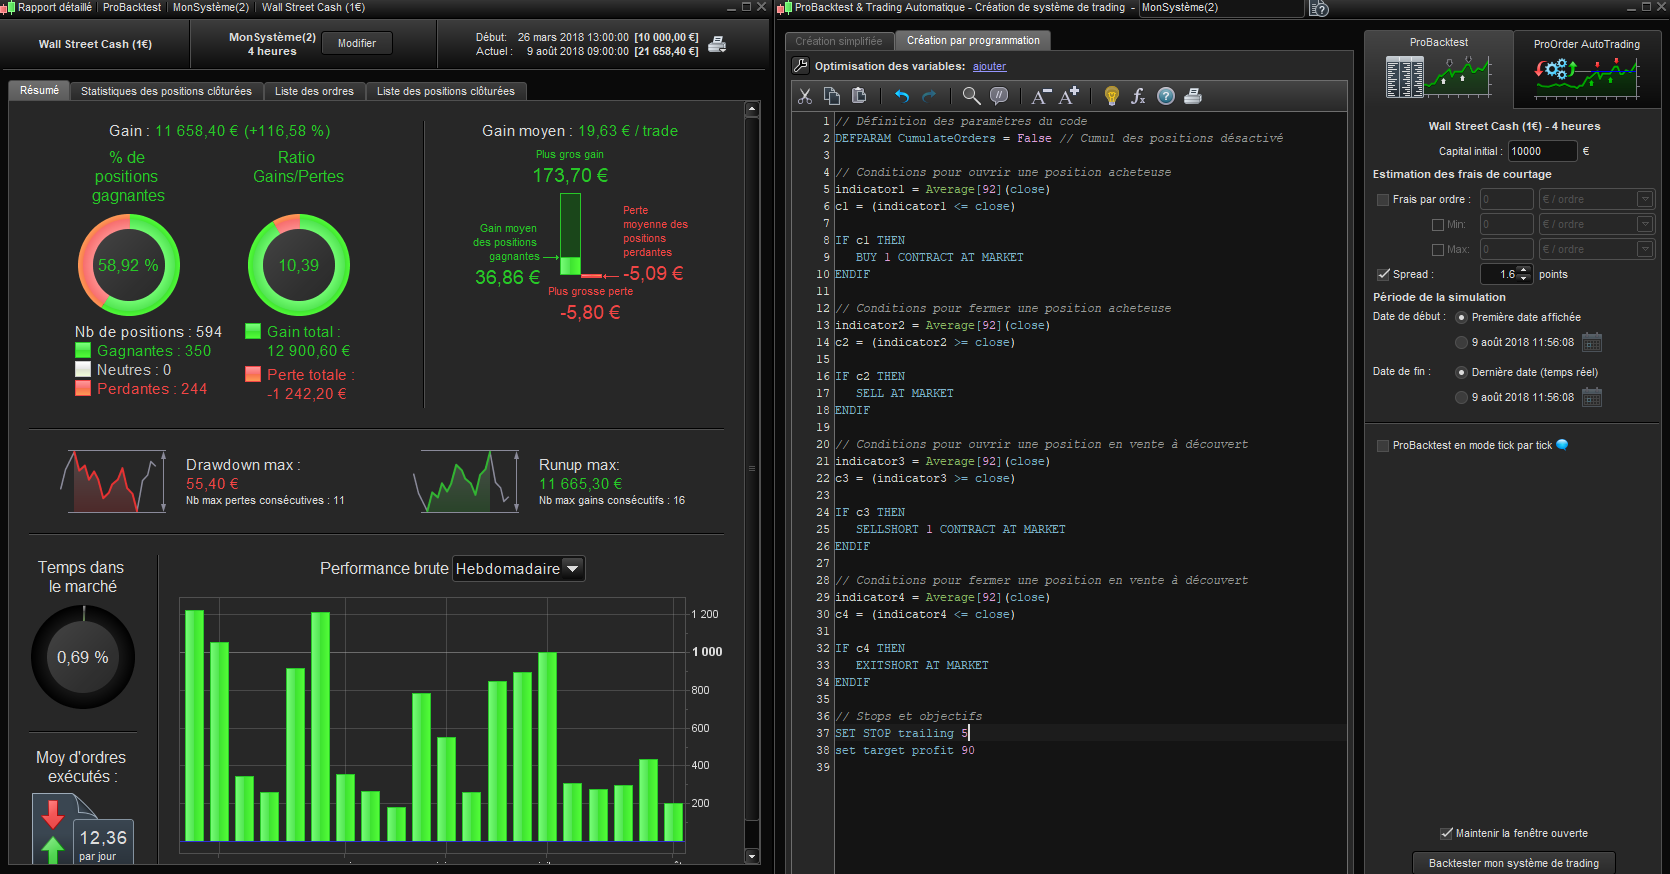Screen dimensions: 1670x874
Task: Click the light bulb help icon
Action: point(1111,96)
